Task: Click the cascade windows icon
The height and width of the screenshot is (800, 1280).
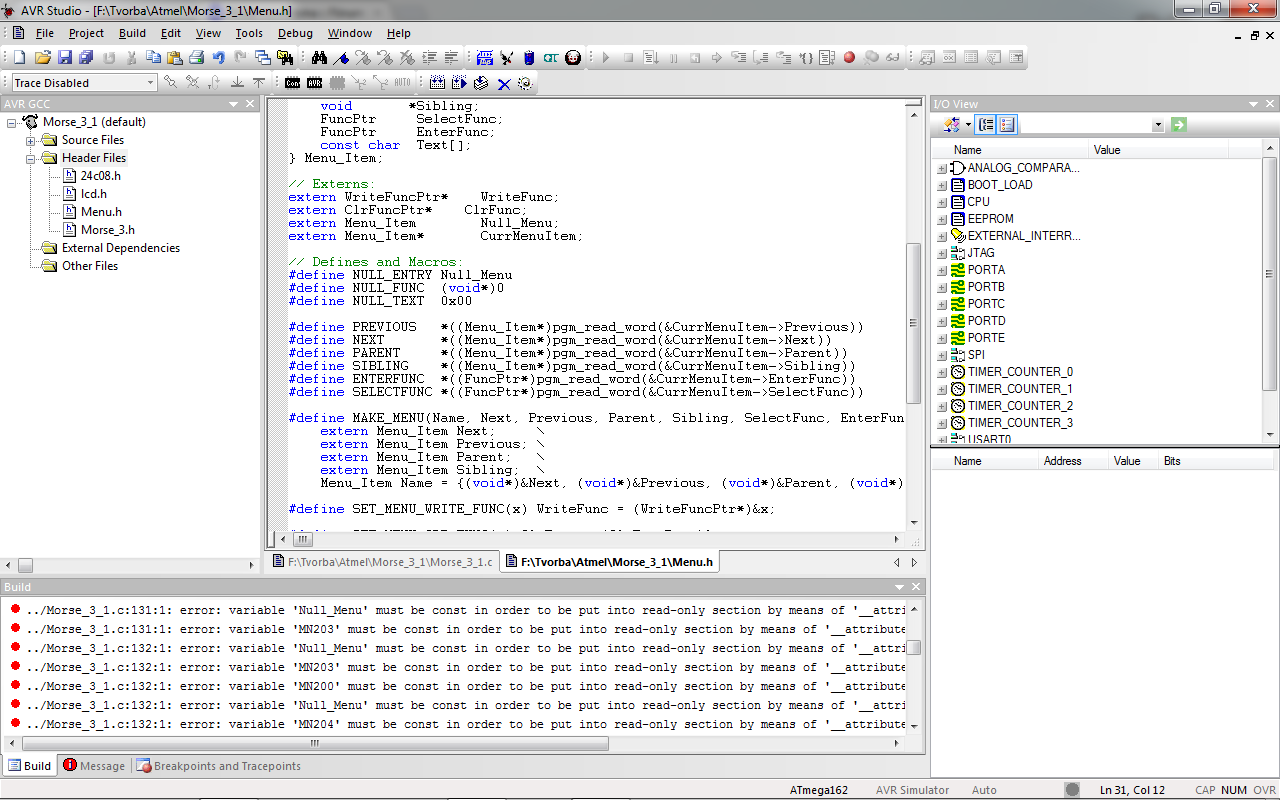Action: click(x=262, y=57)
